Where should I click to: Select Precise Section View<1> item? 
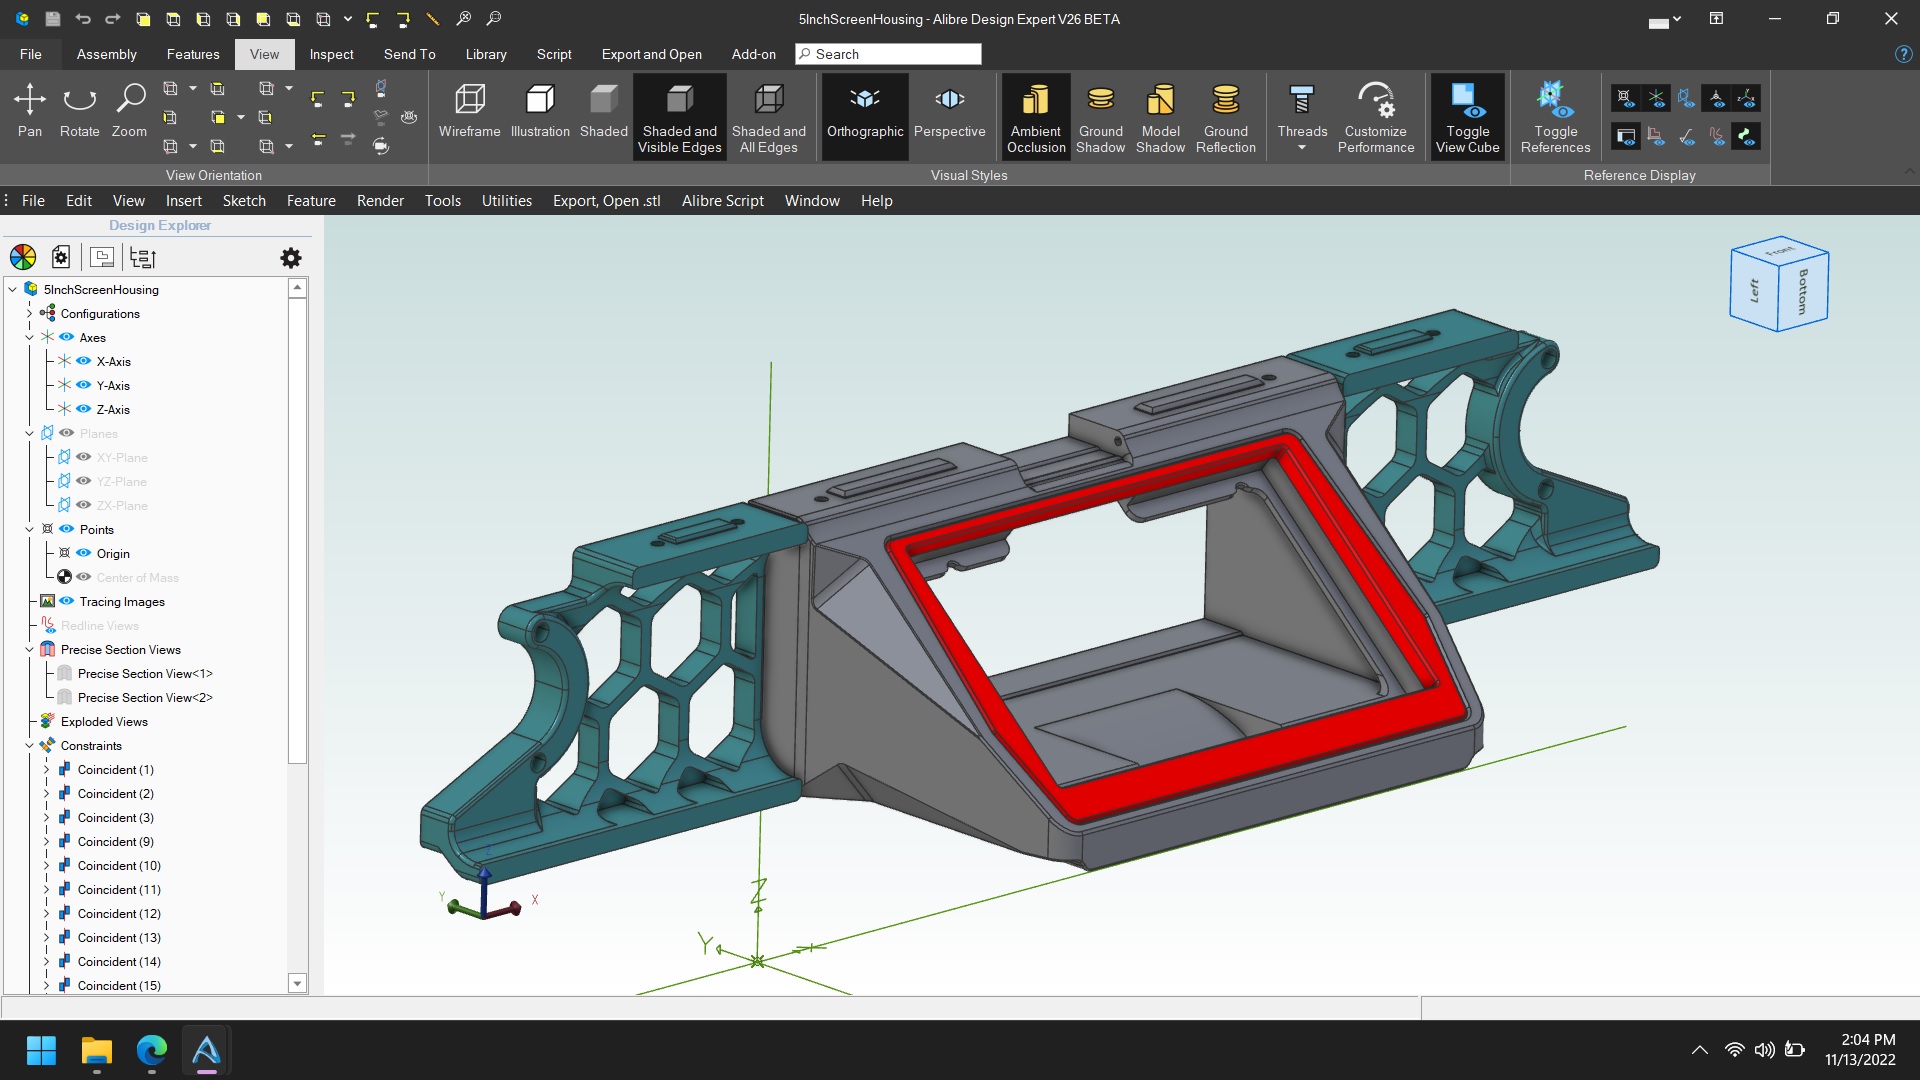tap(145, 673)
